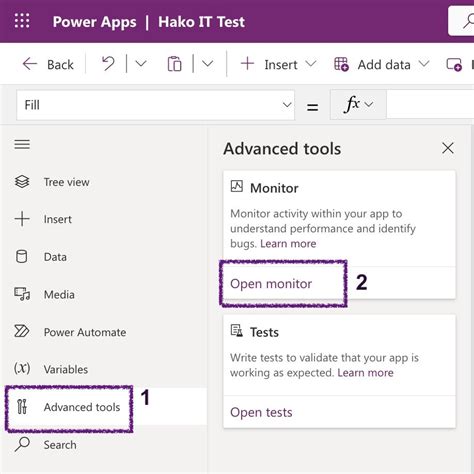Open the app launcher waffle icon
This screenshot has height=474, width=474.
pyautogui.click(x=22, y=21)
